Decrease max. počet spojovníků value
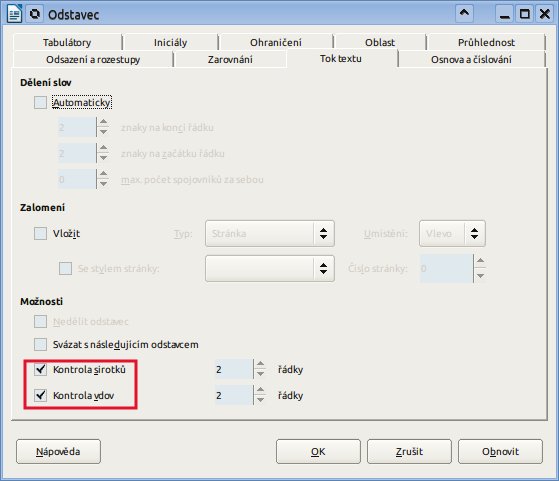559x481 pixels. [x=103, y=184]
